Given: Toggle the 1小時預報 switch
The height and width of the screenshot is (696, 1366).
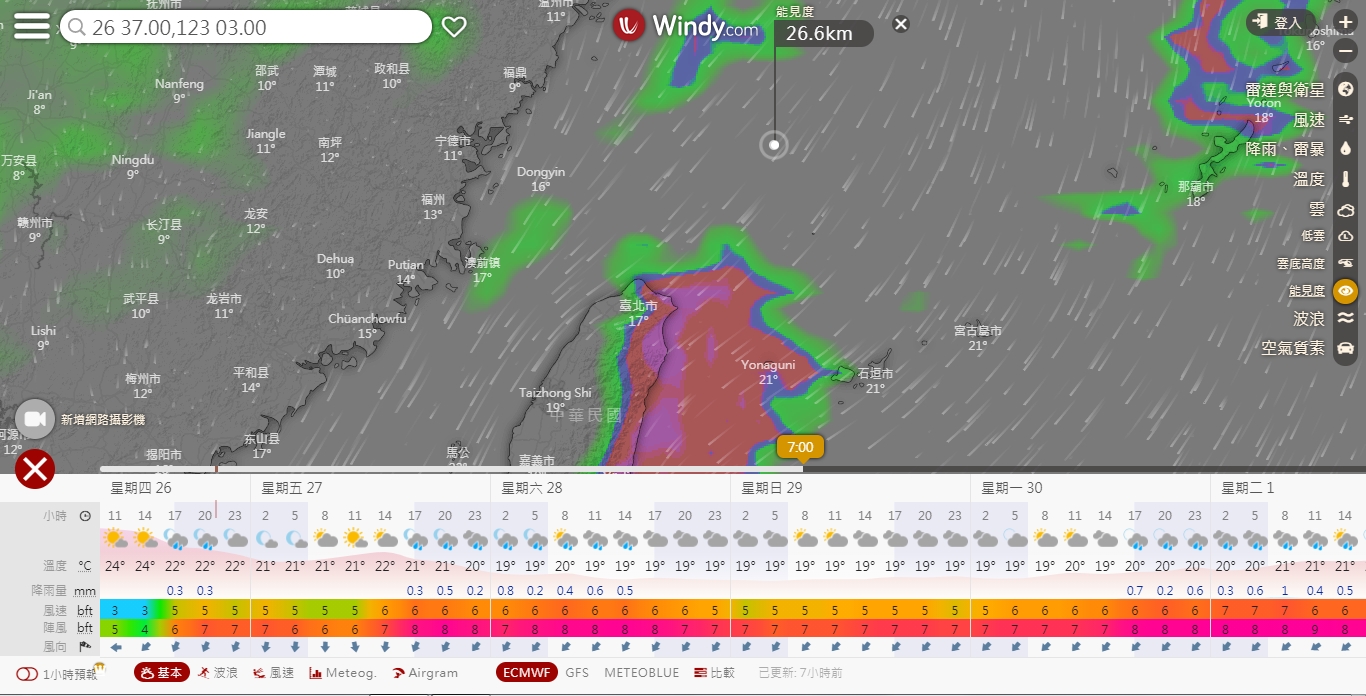Looking at the screenshot, I should click(x=28, y=674).
